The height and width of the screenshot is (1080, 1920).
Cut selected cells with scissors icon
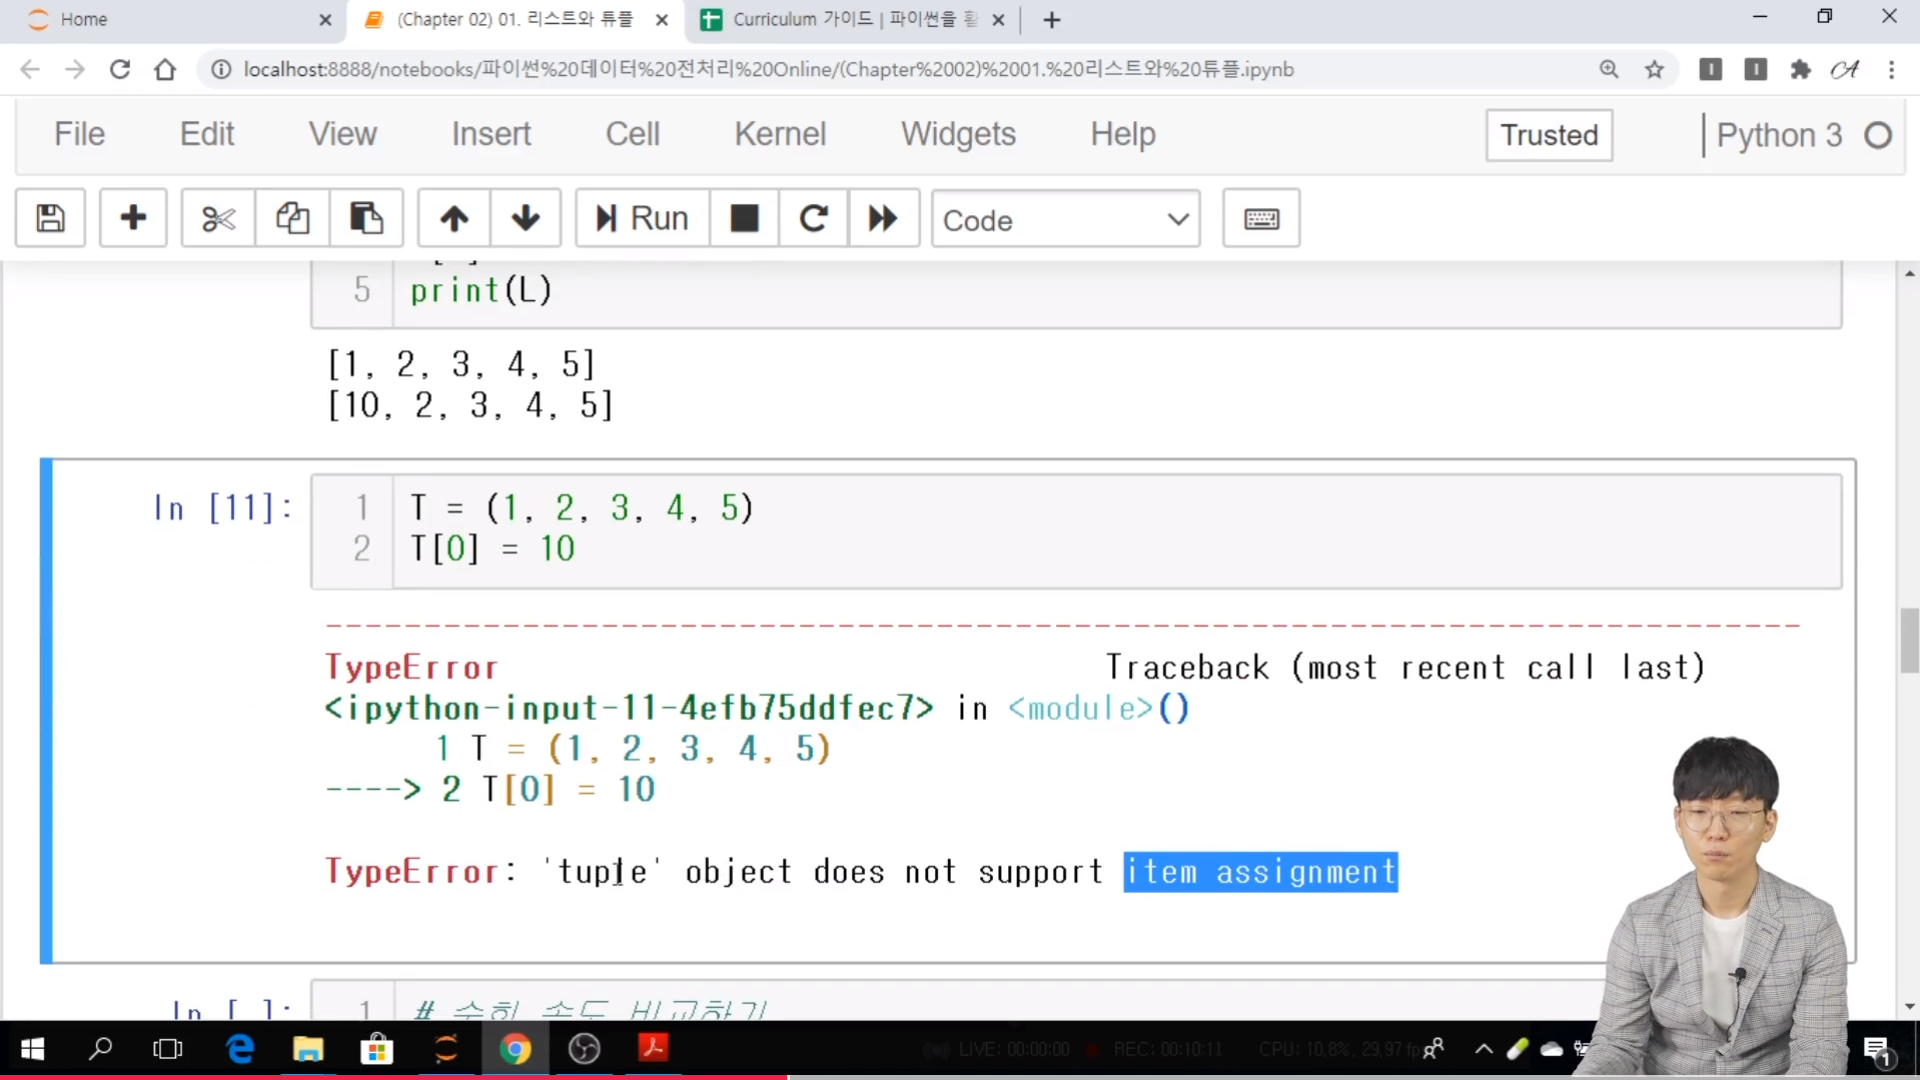point(218,218)
